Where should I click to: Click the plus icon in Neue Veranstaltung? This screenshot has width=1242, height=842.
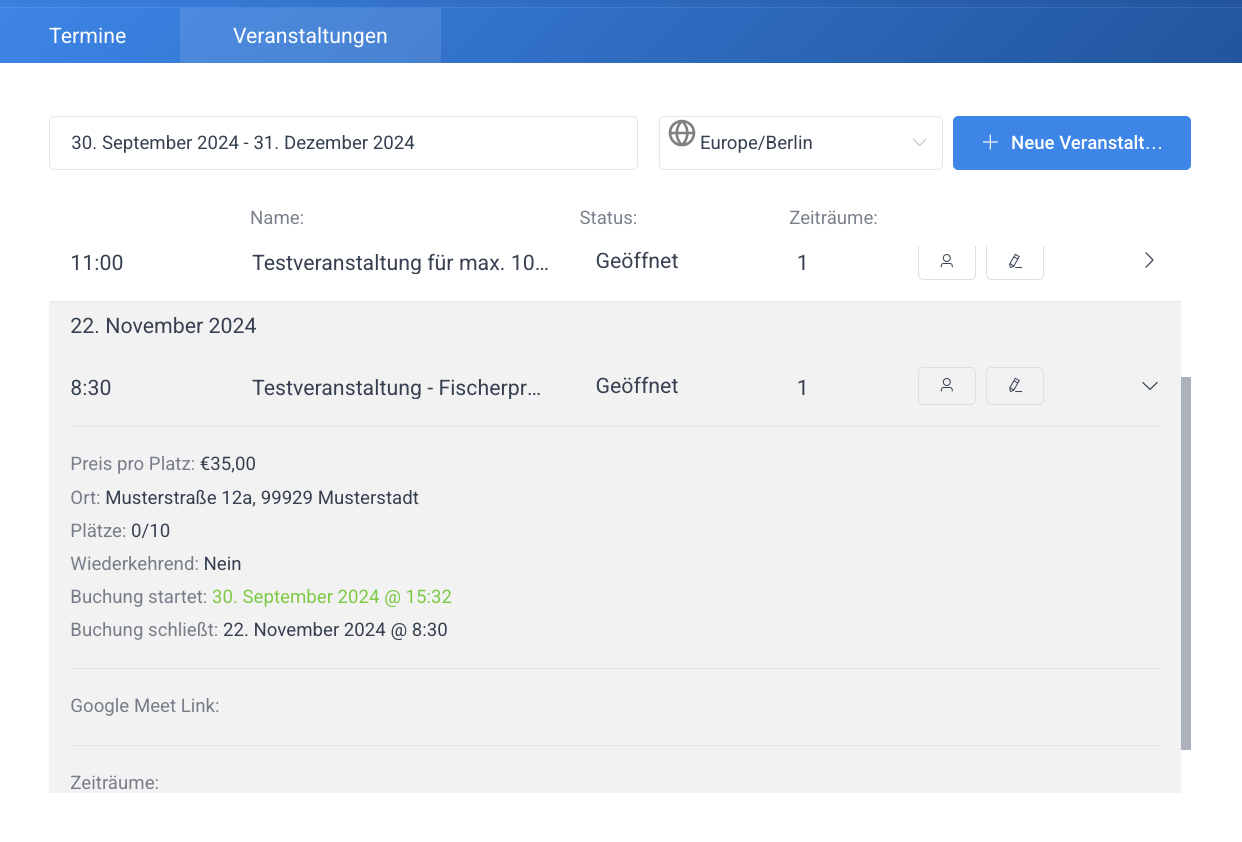[990, 143]
